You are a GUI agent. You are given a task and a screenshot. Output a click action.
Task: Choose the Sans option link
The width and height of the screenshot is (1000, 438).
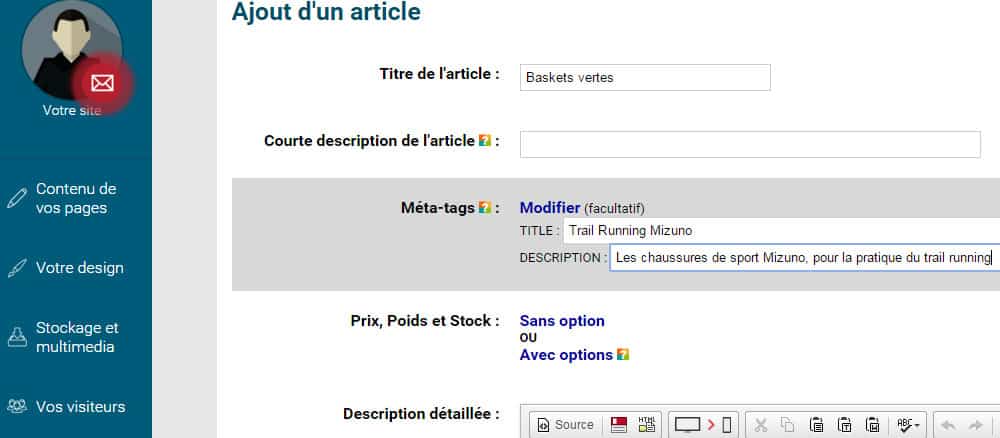click(x=562, y=321)
